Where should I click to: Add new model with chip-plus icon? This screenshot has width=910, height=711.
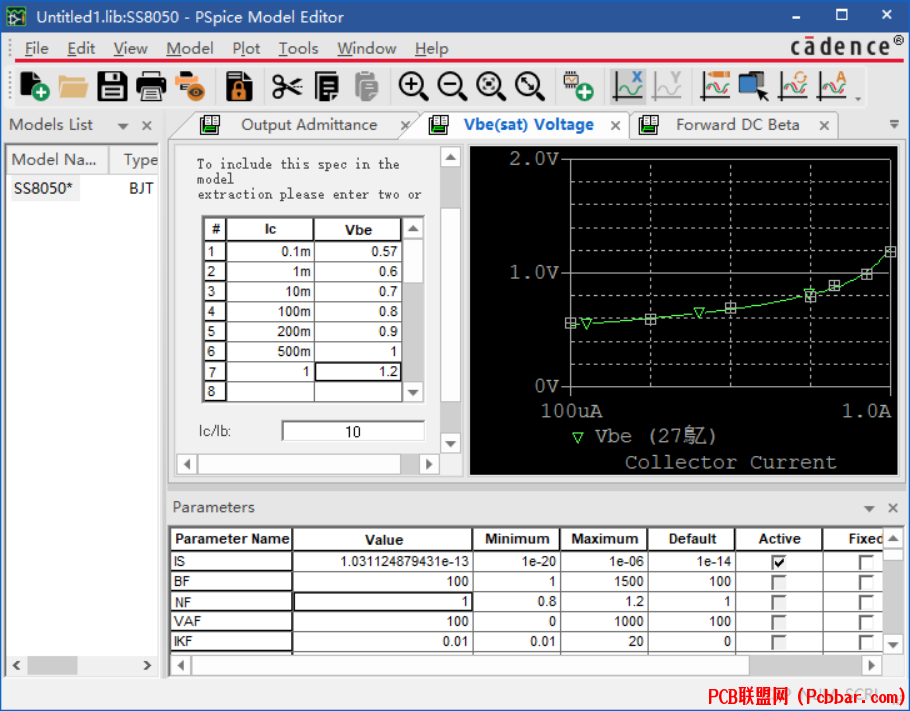579,86
